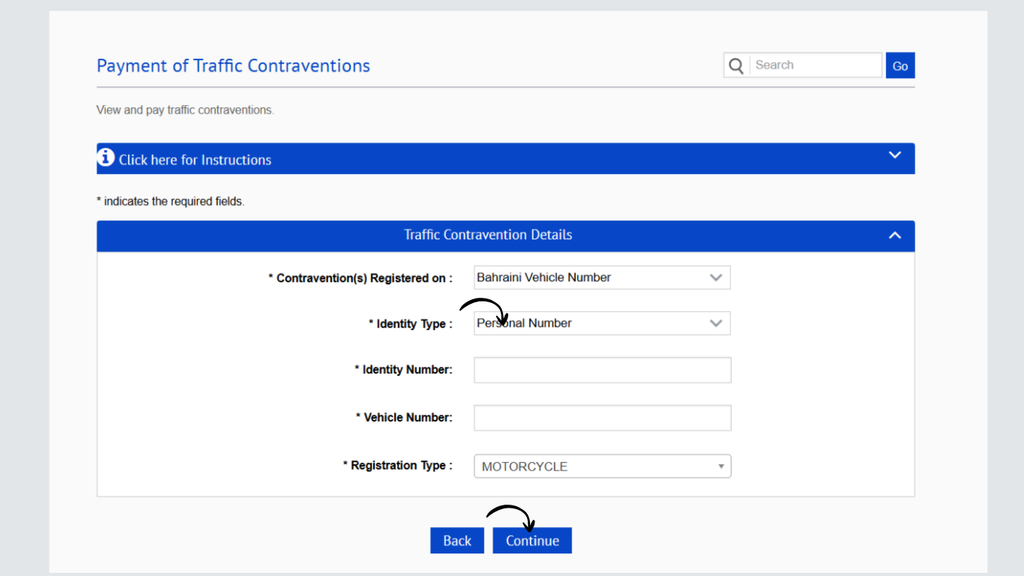The height and width of the screenshot is (576, 1024).
Task: Click the Registration Type label
Action: (x=398, y=466)
